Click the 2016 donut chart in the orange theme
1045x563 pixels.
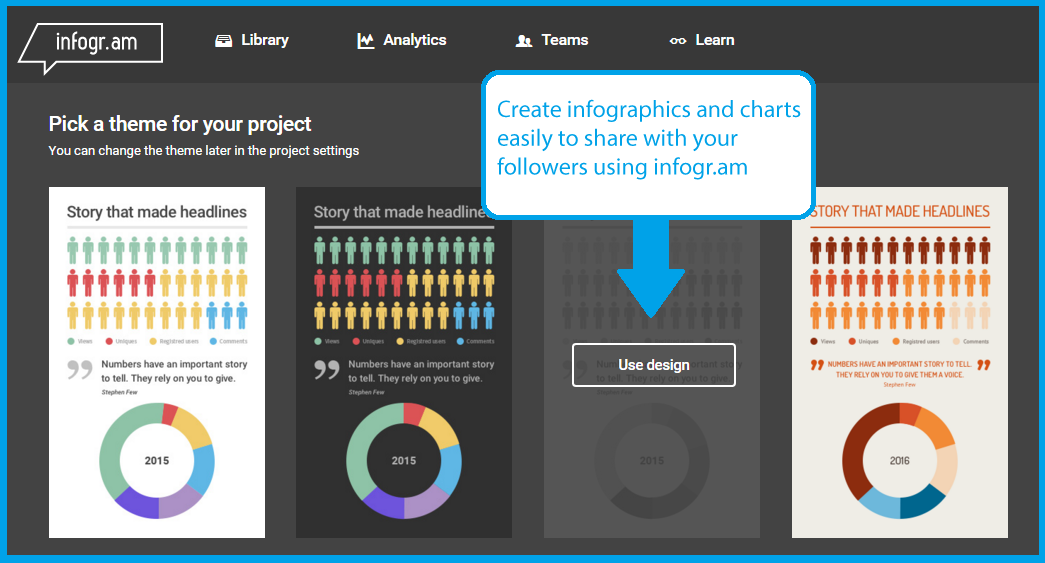point(900,460)
